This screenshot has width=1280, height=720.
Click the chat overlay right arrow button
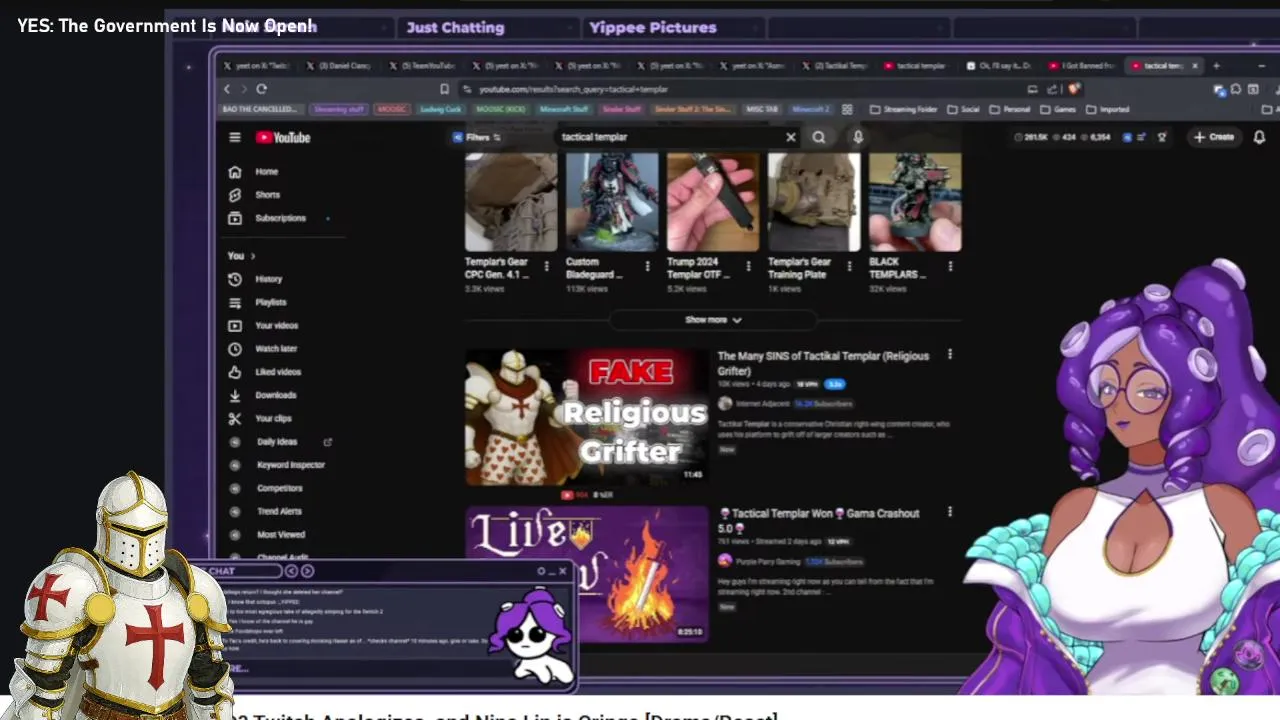pos(307,571)
